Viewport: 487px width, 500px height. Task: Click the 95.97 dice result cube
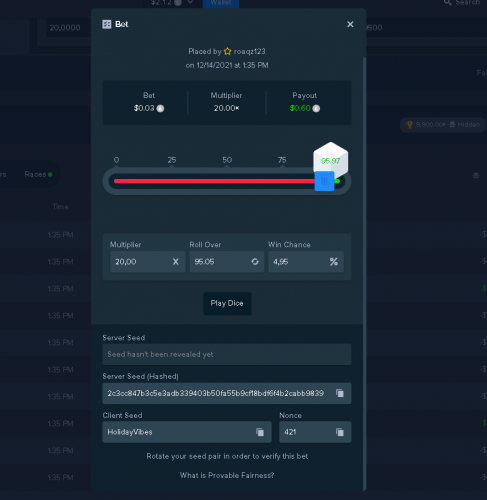tap(331, 160)
